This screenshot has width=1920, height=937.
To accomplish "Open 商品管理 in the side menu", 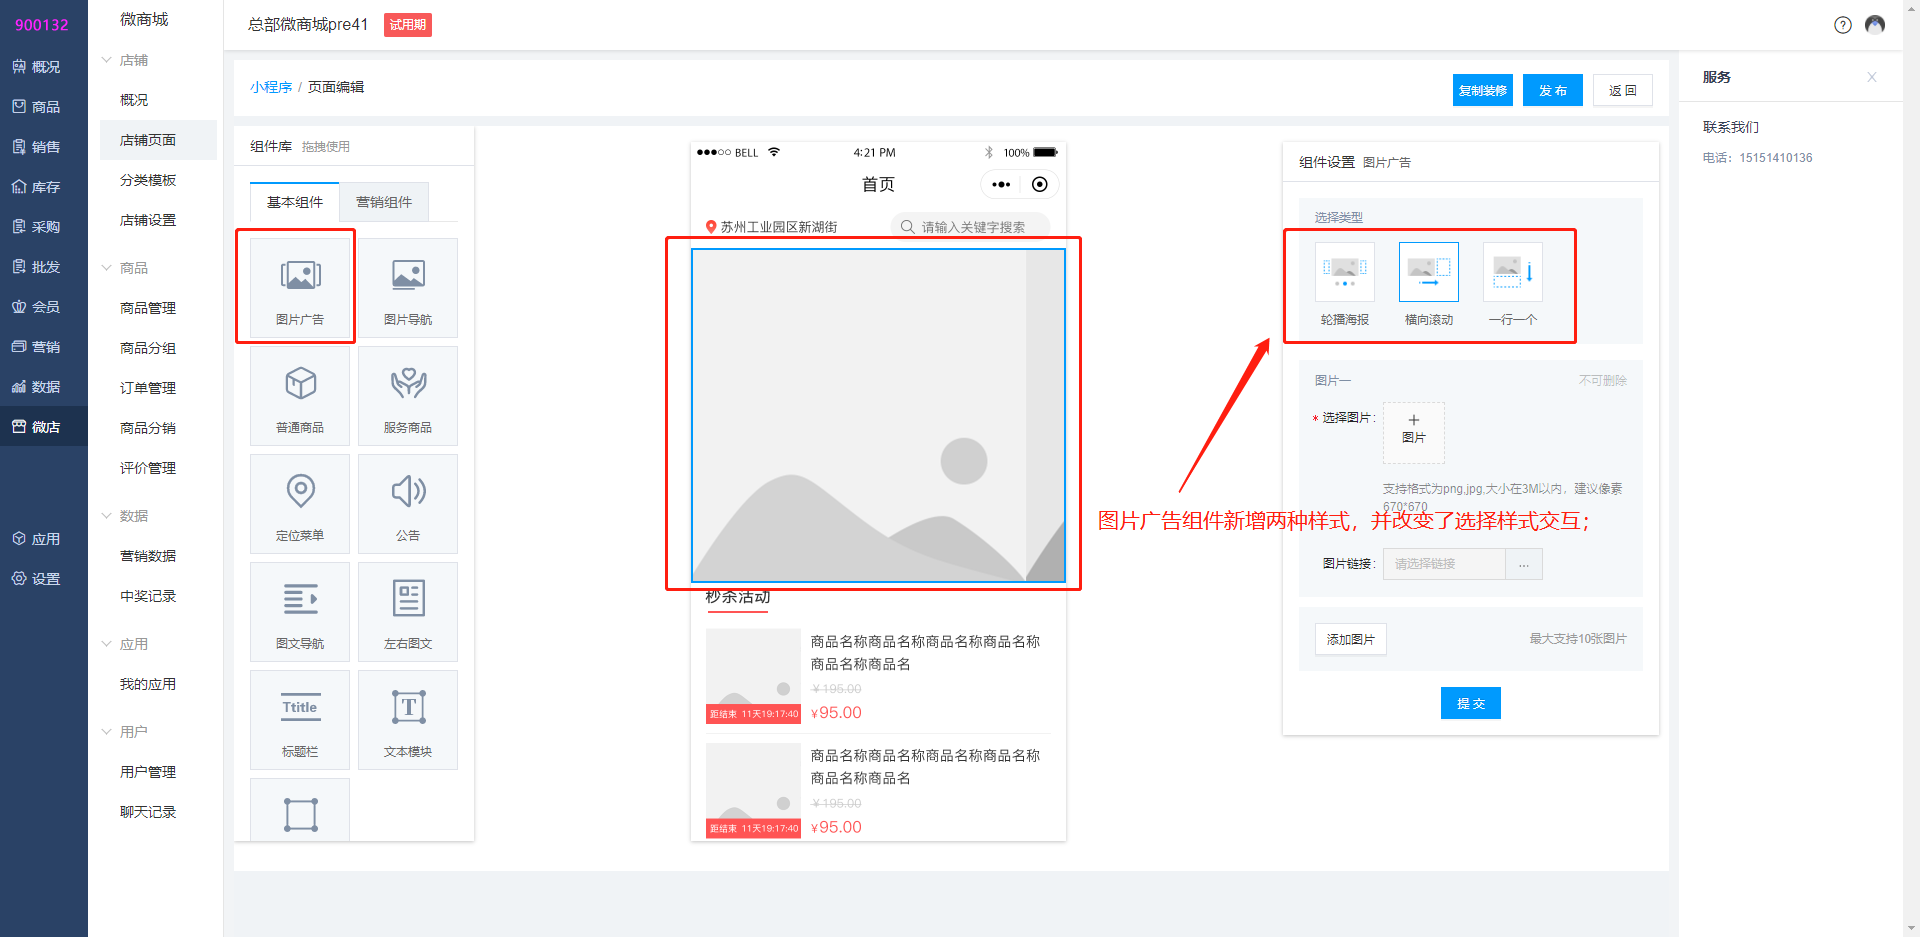I will point(148,308).
